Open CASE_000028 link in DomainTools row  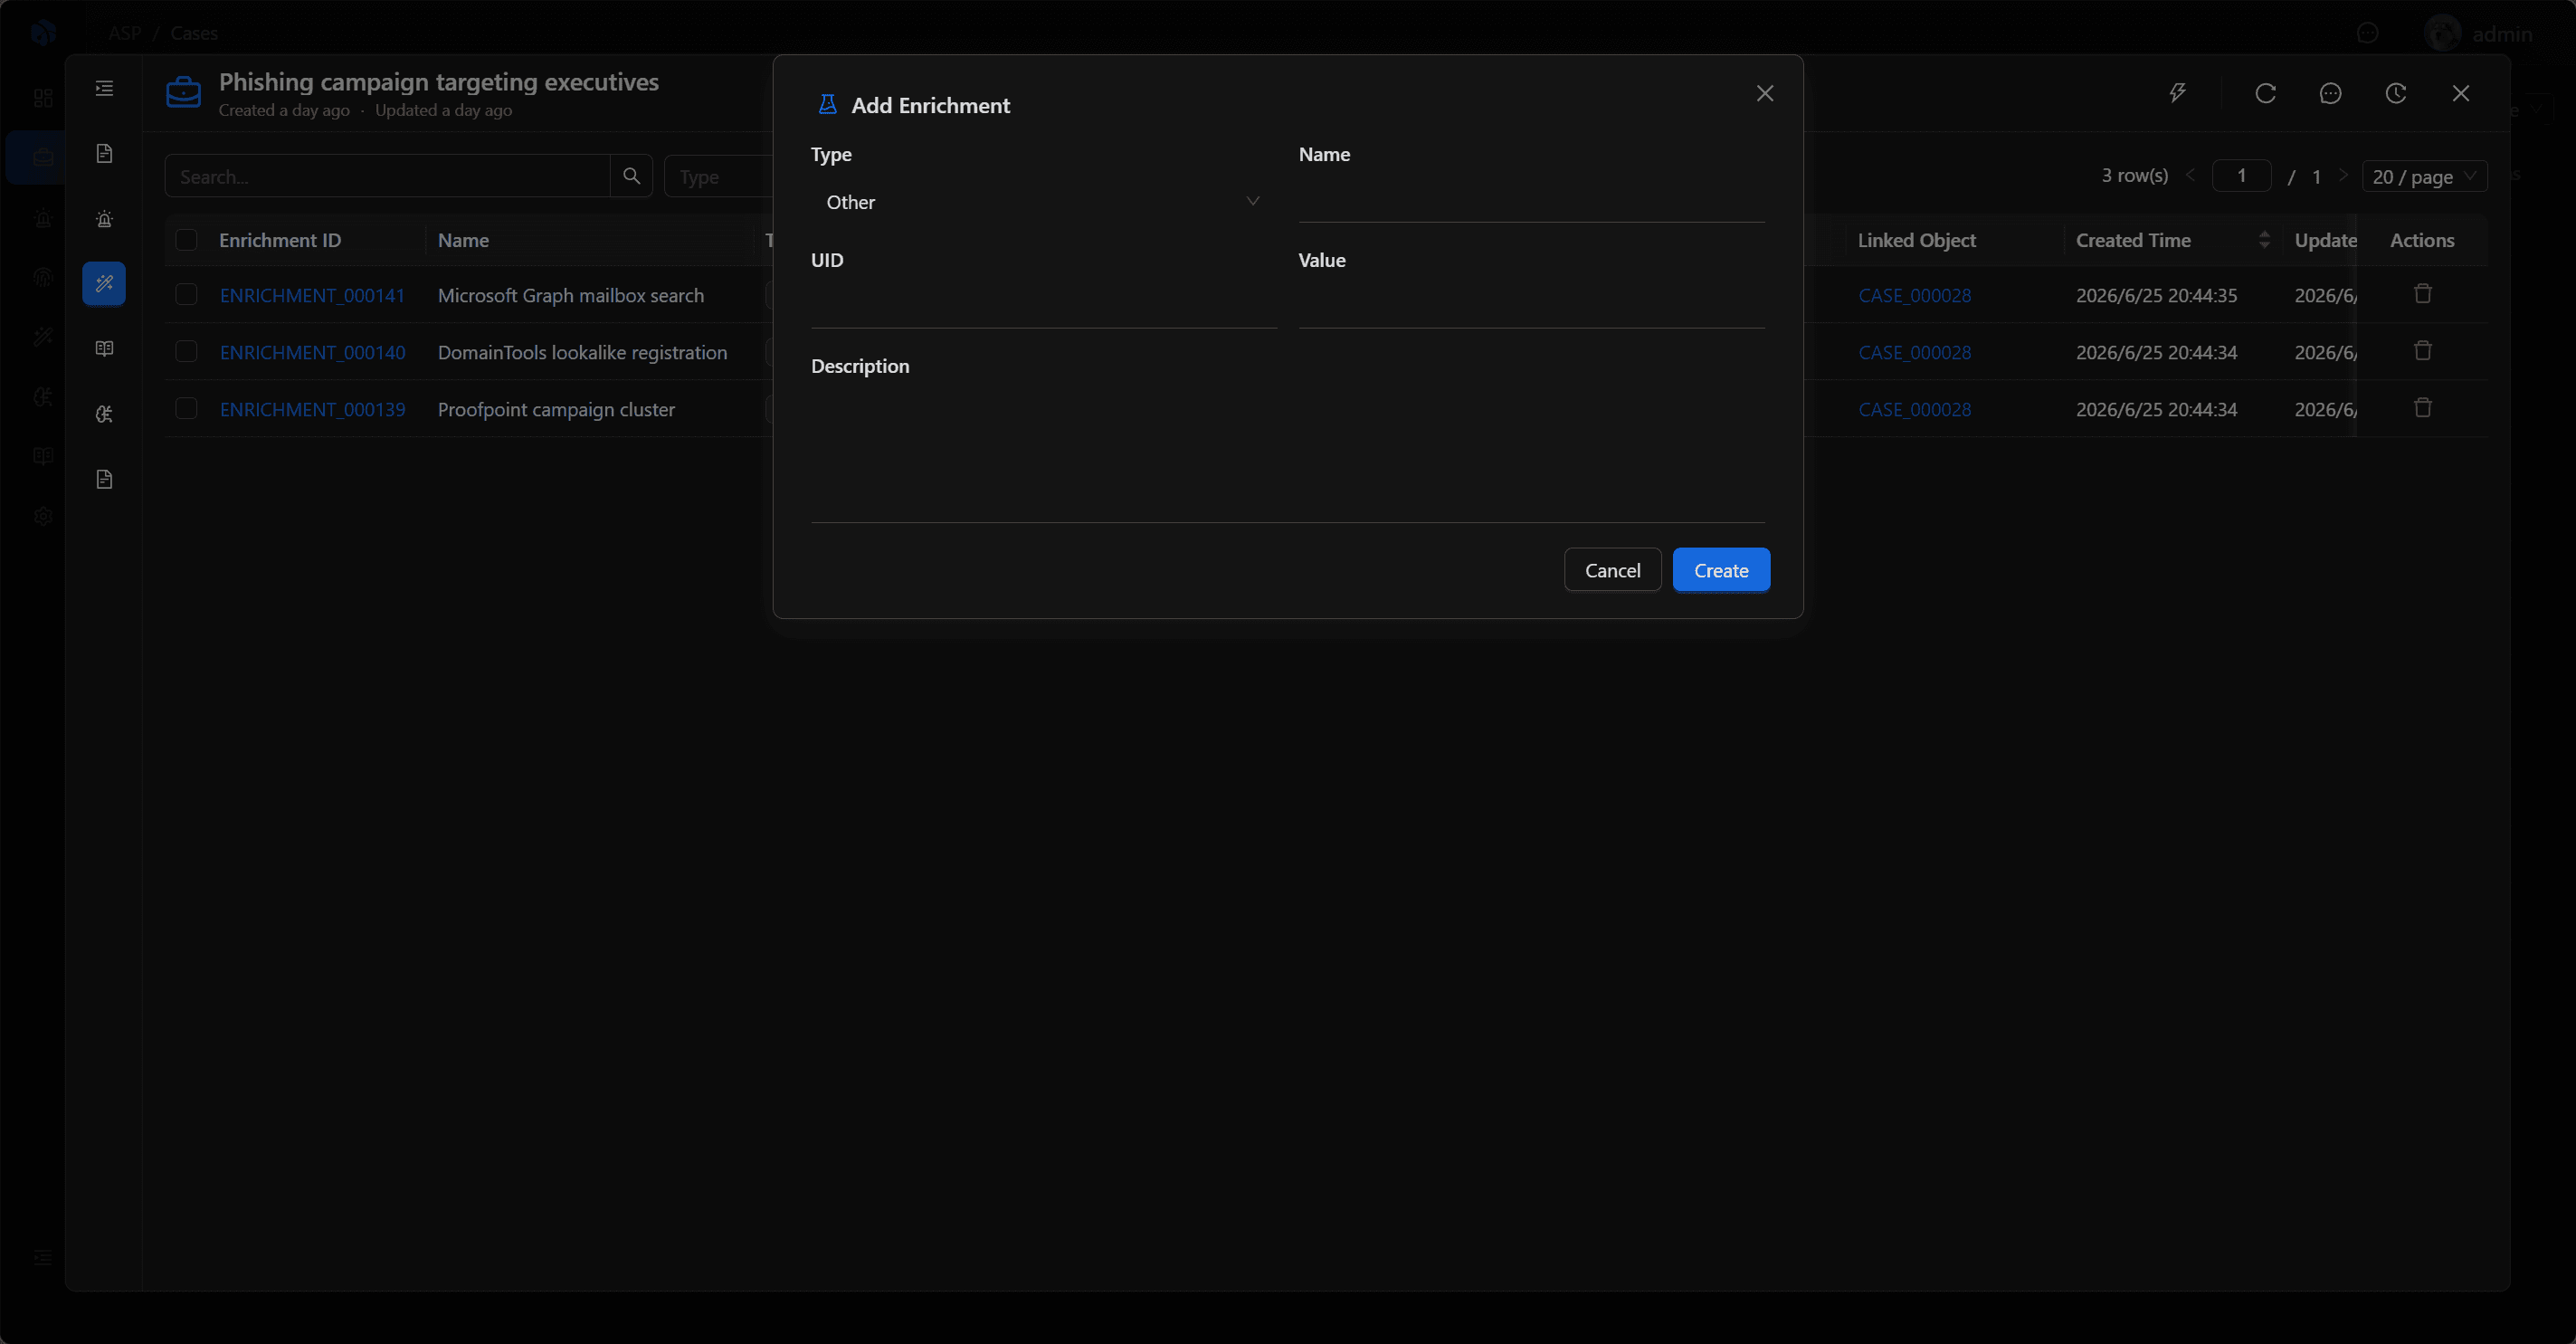[x=1914, y=352]
